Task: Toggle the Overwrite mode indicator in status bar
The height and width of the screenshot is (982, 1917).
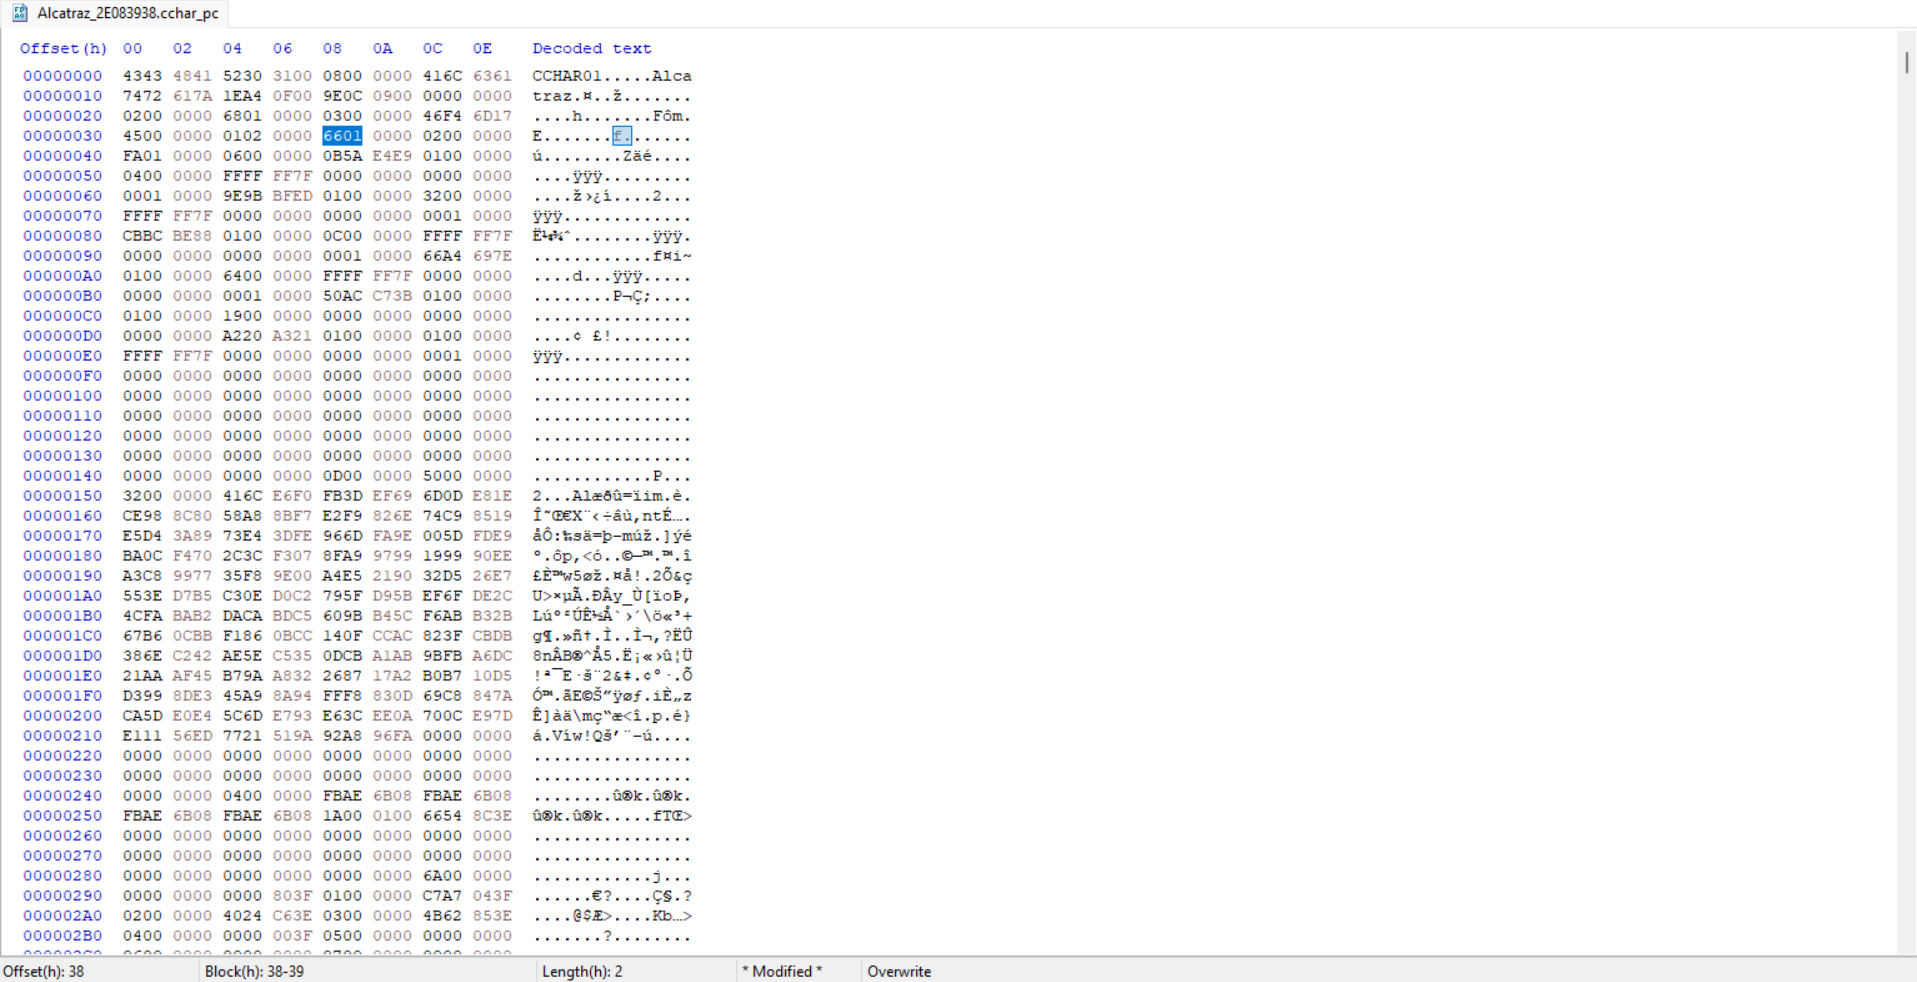Action: point(898,971)
